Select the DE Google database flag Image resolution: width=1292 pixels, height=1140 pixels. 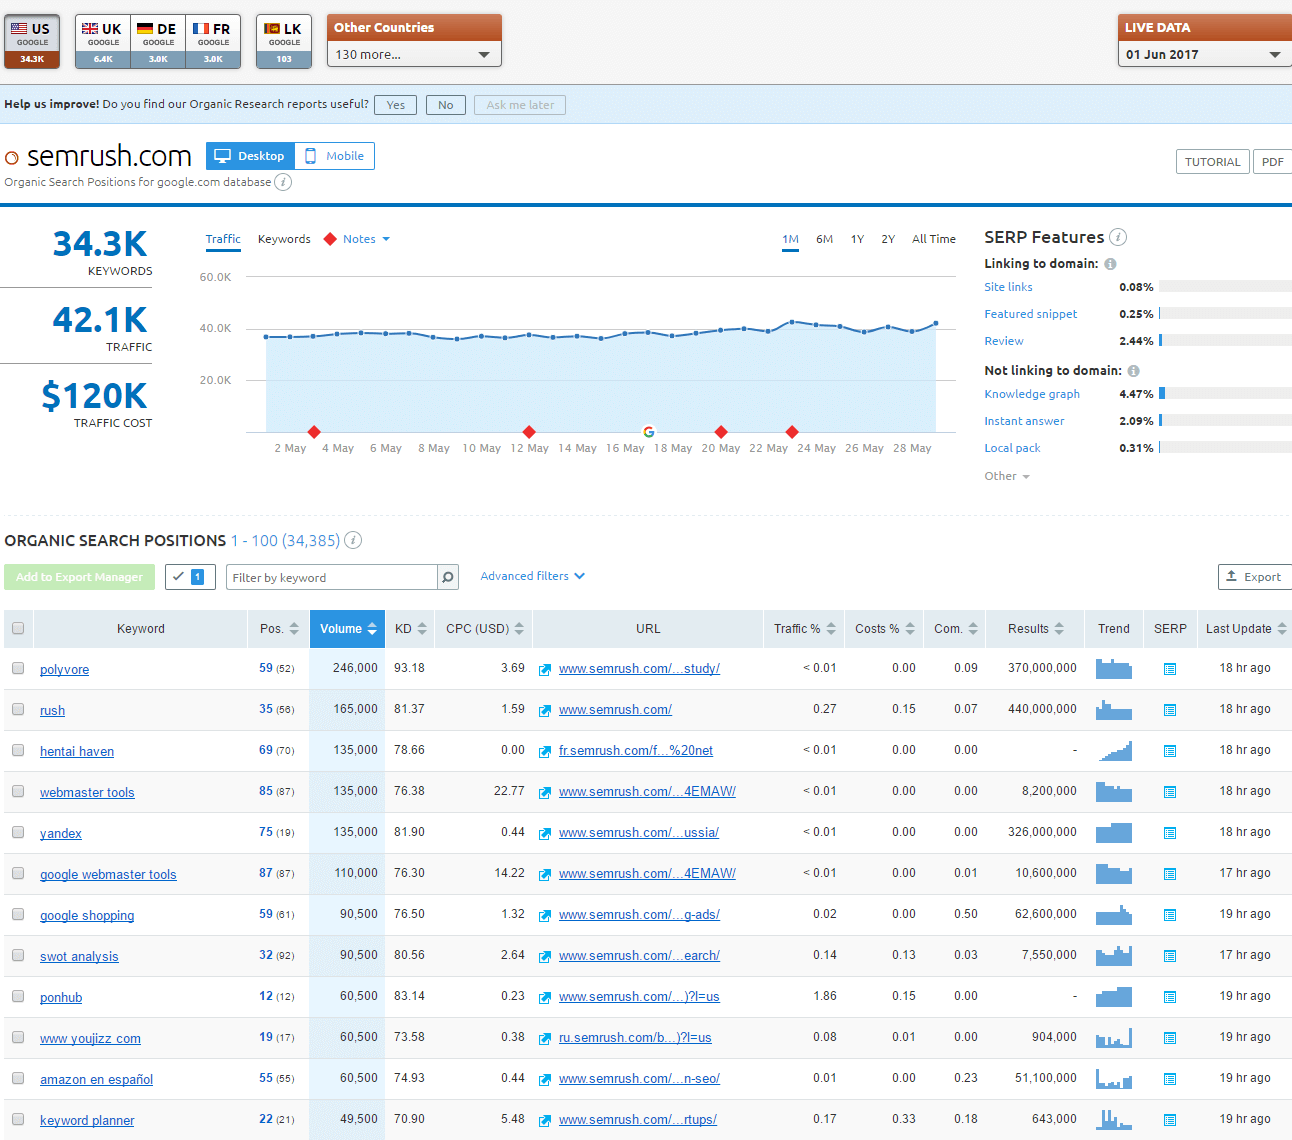pyautogui.click(x=158, y=41)
